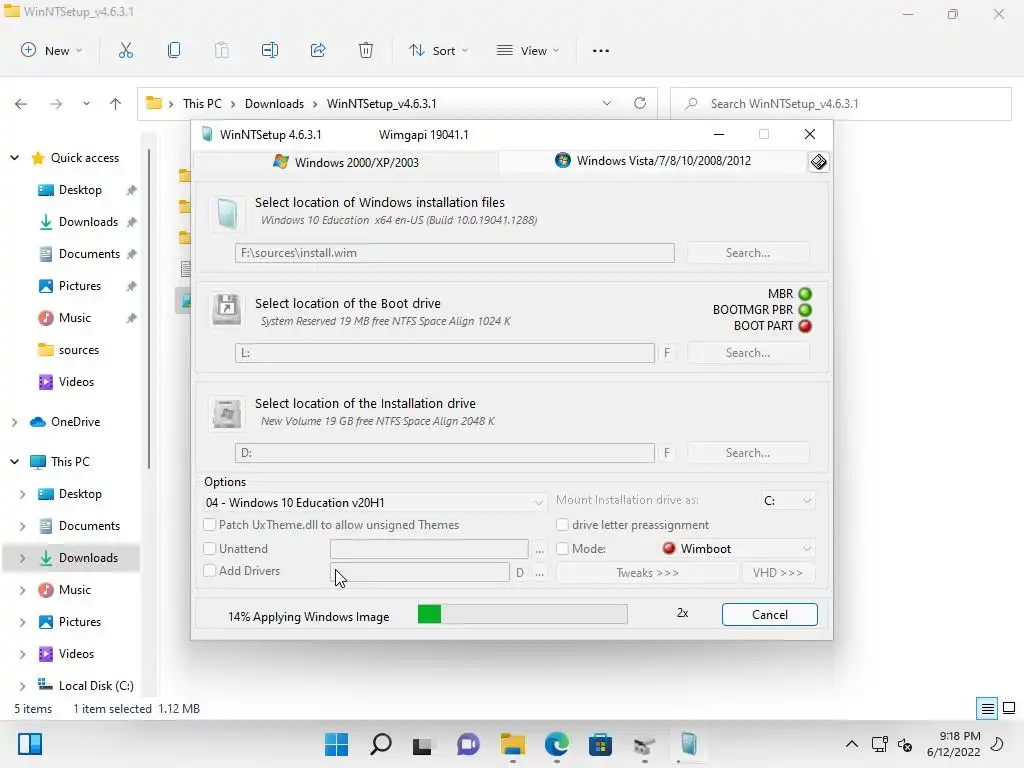Expand Local Disk (C:) tree node
1024x768 pixels.
pyautogui.click(x=23, y=686)
